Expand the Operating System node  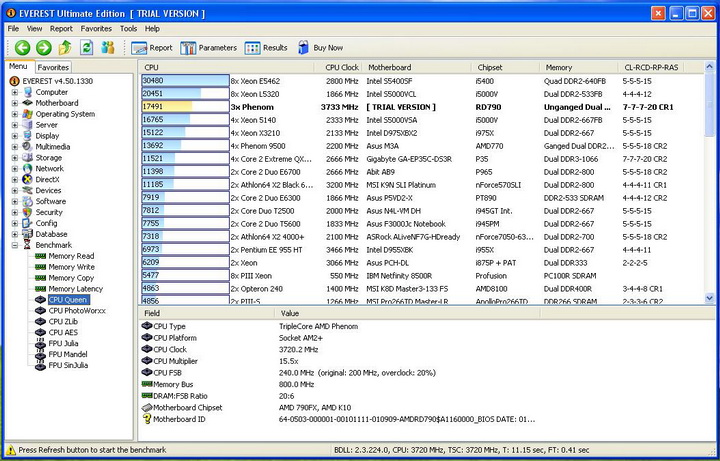tap(15, 114)
